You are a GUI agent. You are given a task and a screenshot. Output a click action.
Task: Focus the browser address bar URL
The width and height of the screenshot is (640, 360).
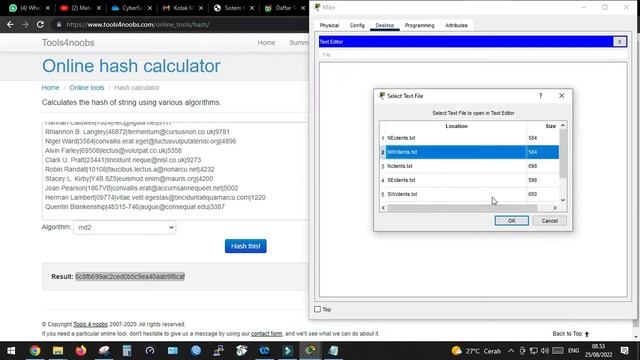click(x=138, y=24)
